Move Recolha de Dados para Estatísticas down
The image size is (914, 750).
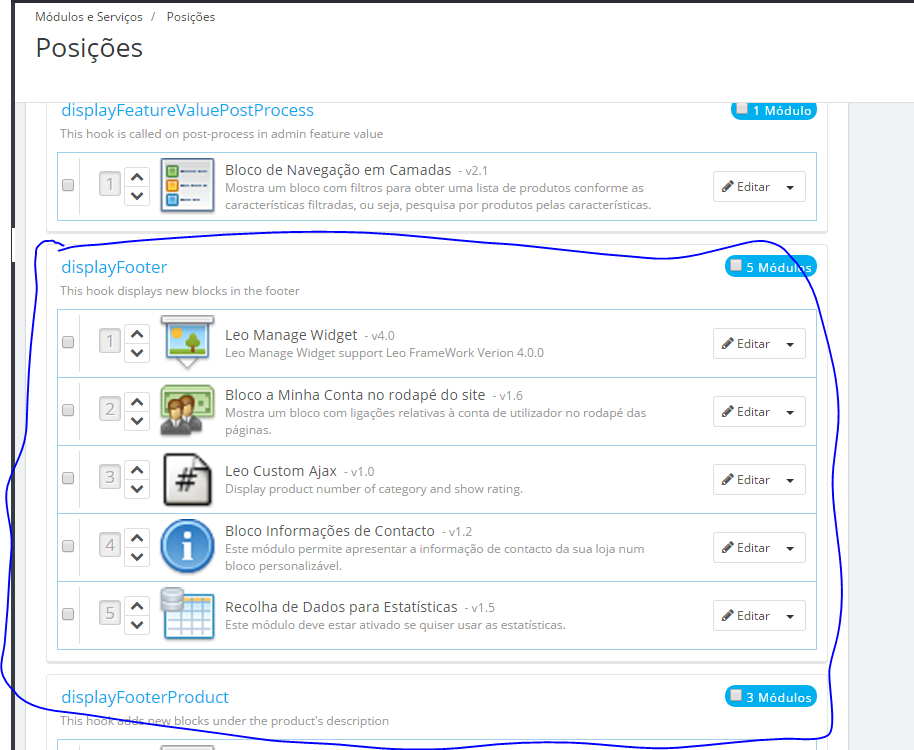point(137,625)
